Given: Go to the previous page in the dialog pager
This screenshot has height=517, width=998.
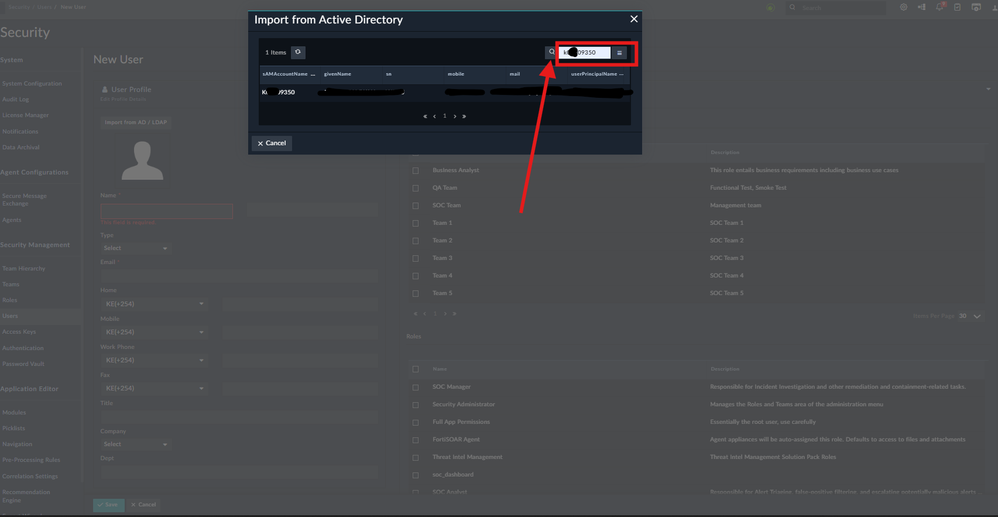Looking at the screenshot, I should coord(435,117).
